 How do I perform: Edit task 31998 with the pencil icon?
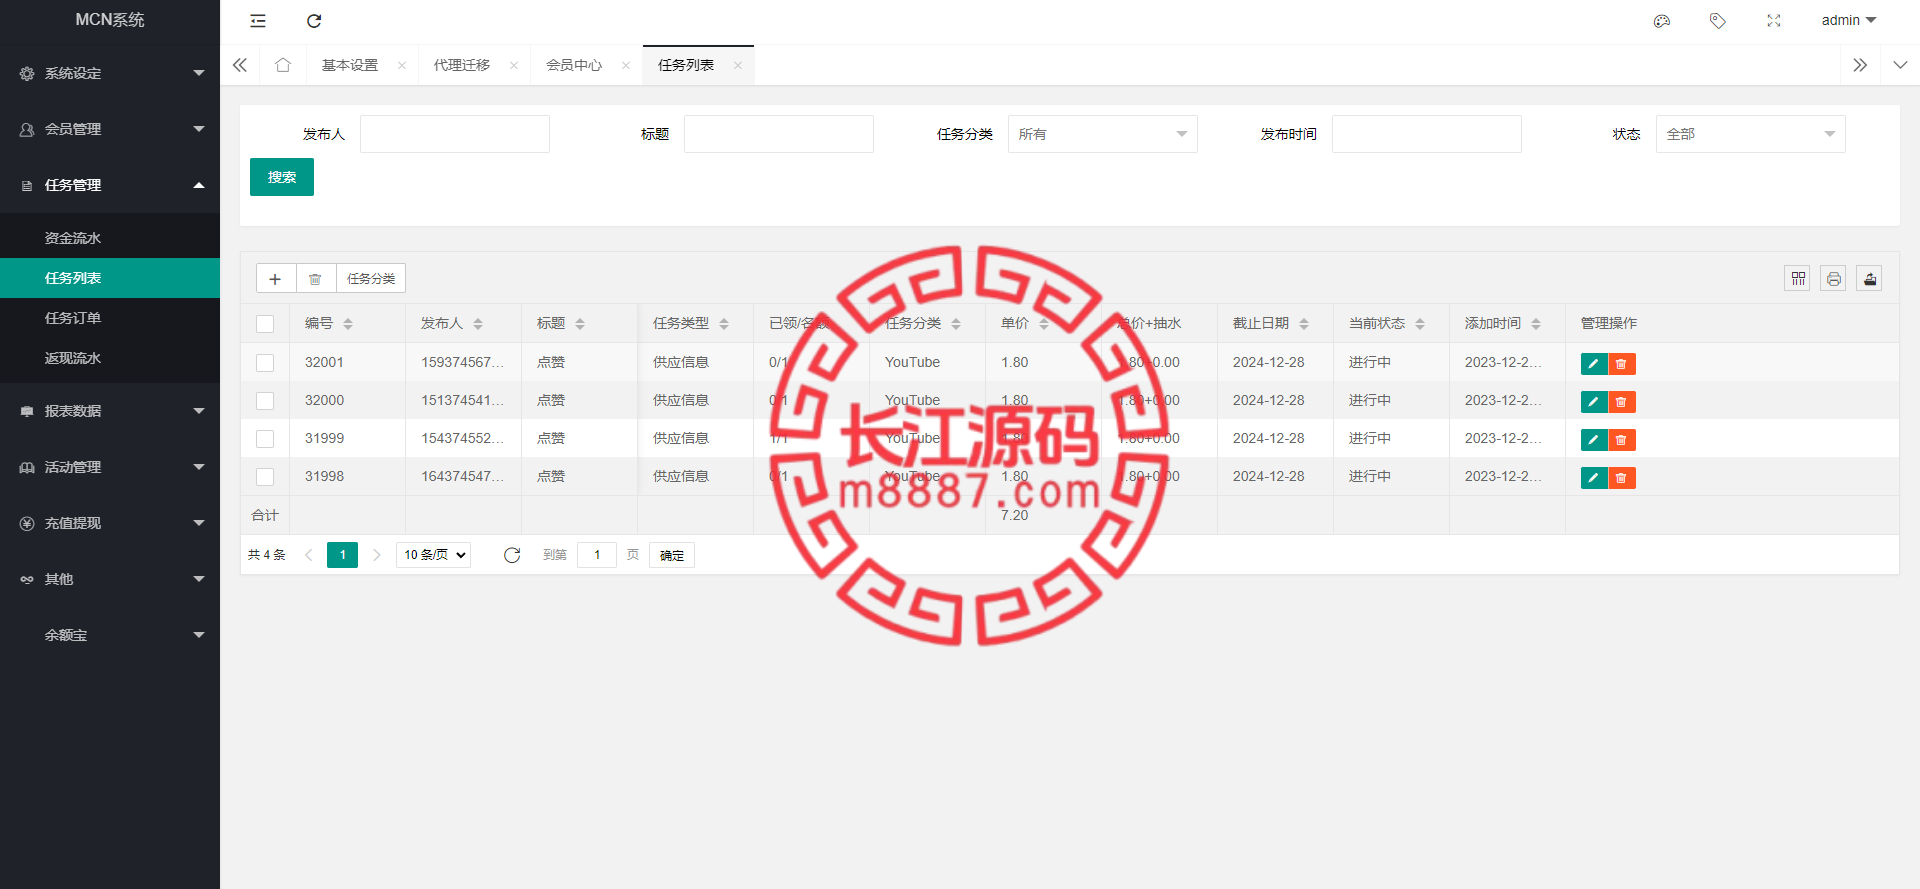tap(1594, 478)
